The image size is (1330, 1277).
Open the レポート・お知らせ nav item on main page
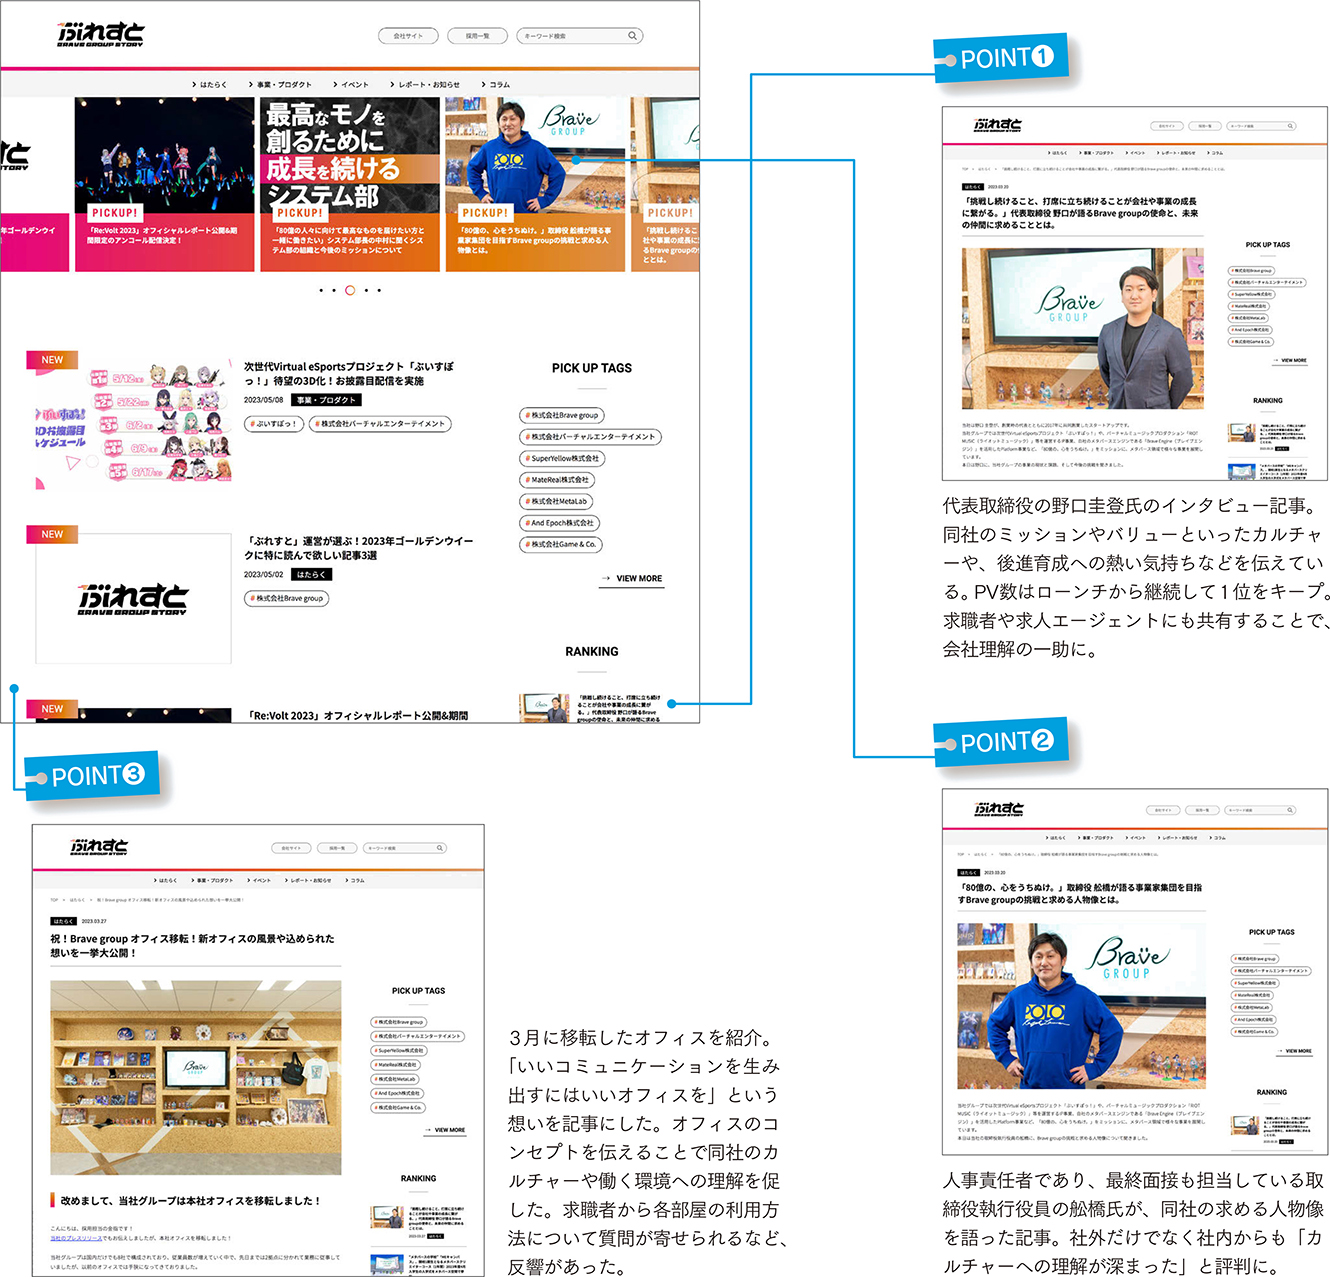[x=426, y=85]
